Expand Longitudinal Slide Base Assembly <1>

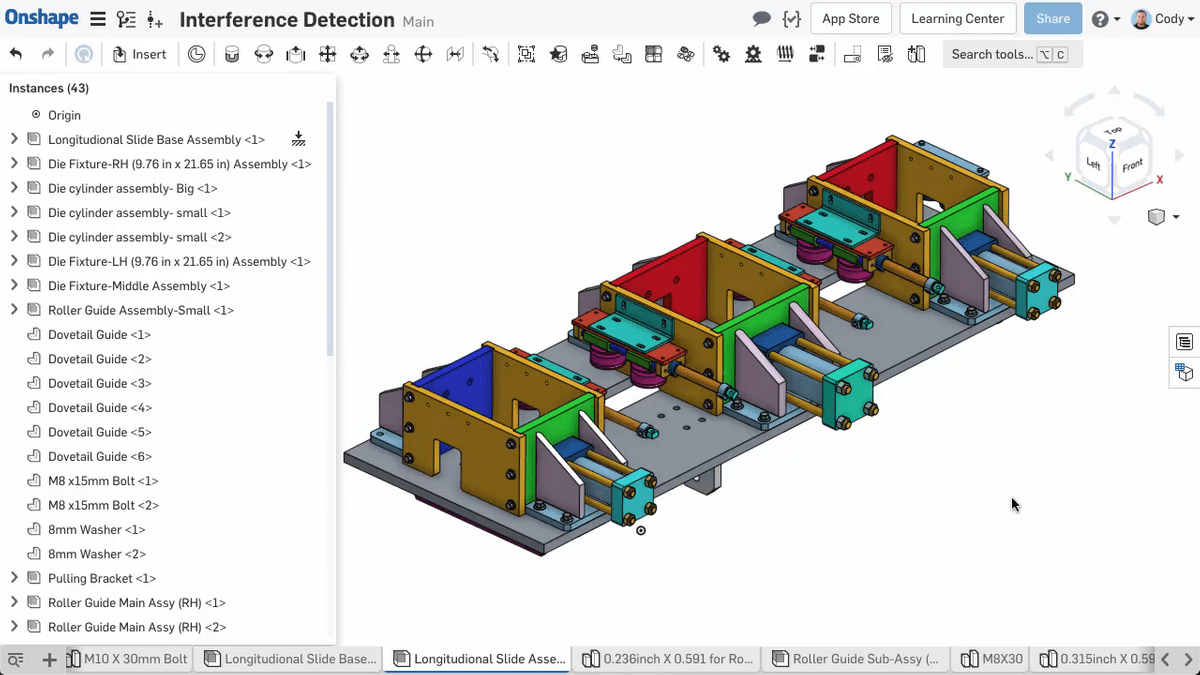(14, 139)
